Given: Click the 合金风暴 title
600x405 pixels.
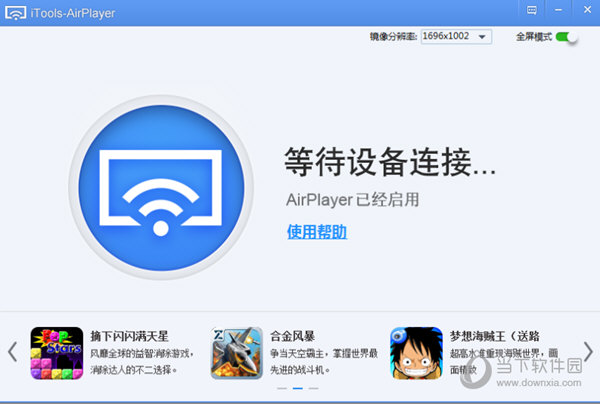Looking at the screenshot, I should click(292, 336).
